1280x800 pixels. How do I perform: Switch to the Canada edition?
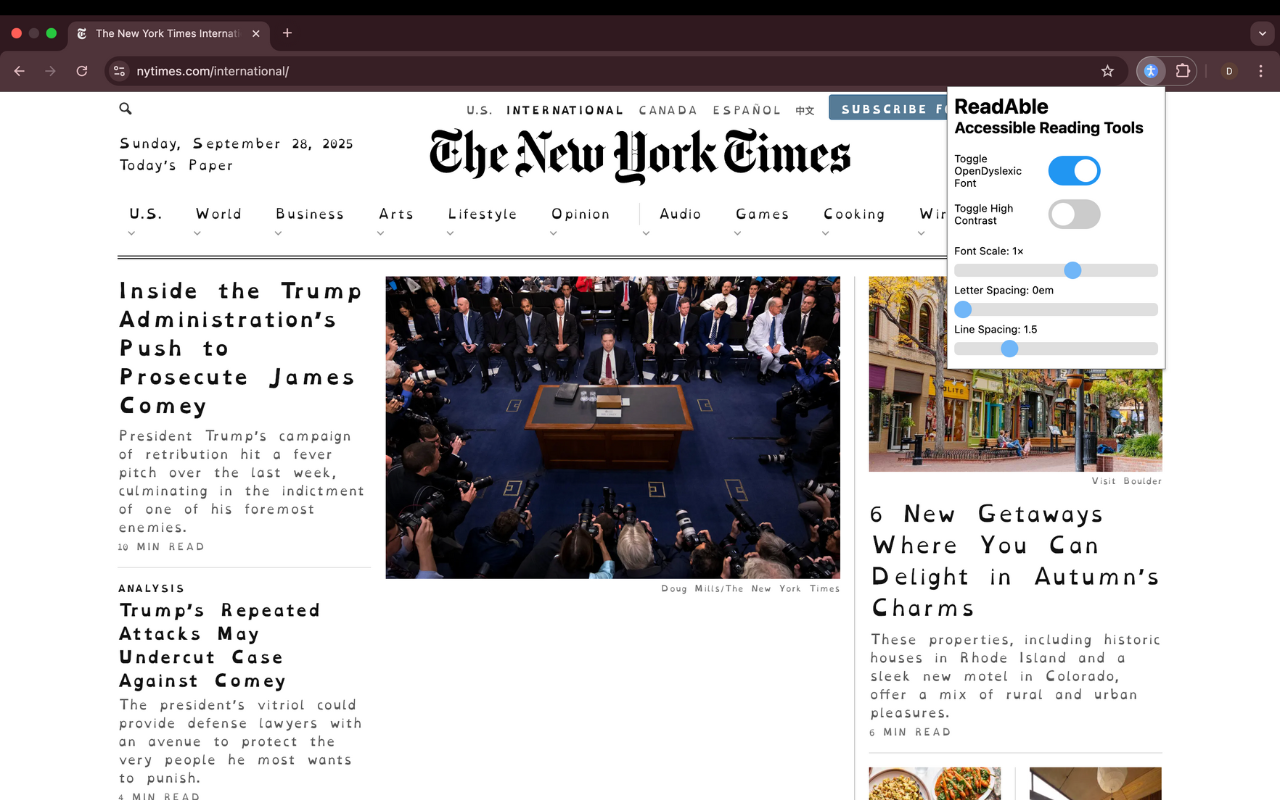click(667, 110)
